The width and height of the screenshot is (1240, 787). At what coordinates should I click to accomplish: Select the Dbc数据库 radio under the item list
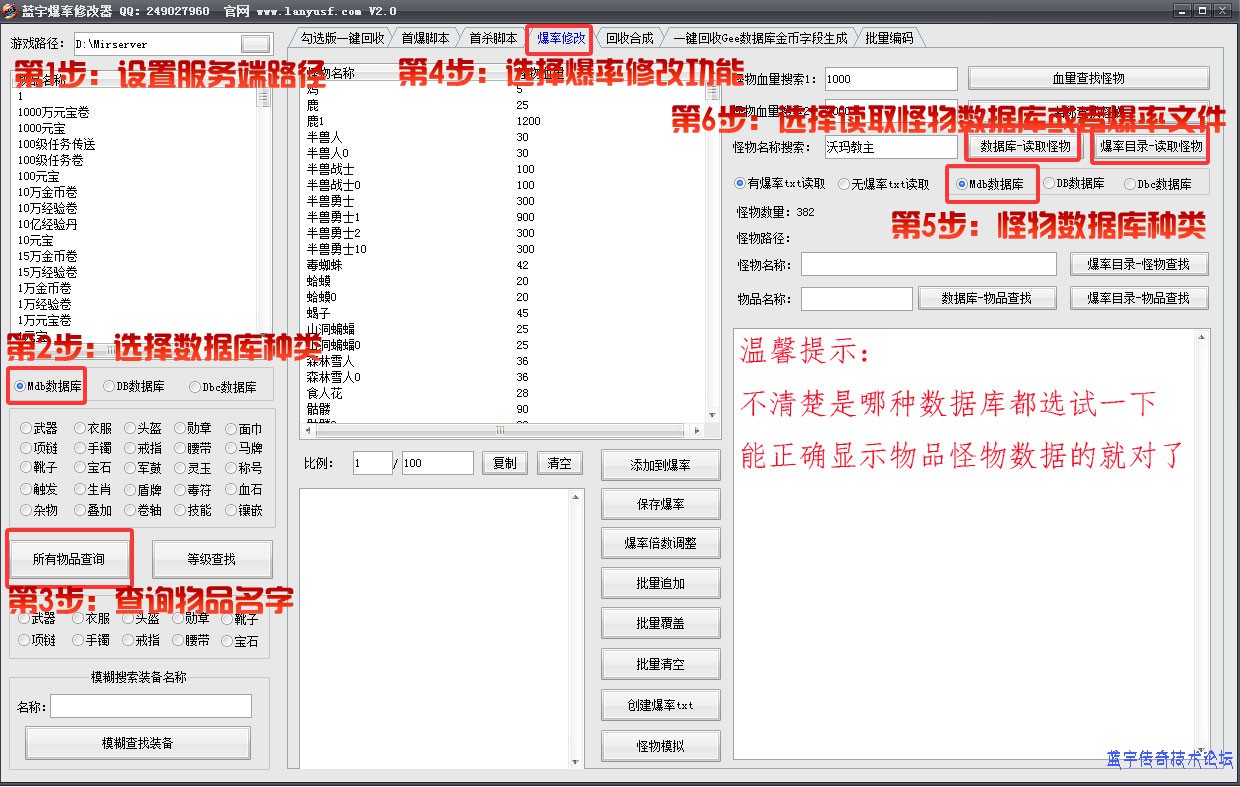[194, 387]
